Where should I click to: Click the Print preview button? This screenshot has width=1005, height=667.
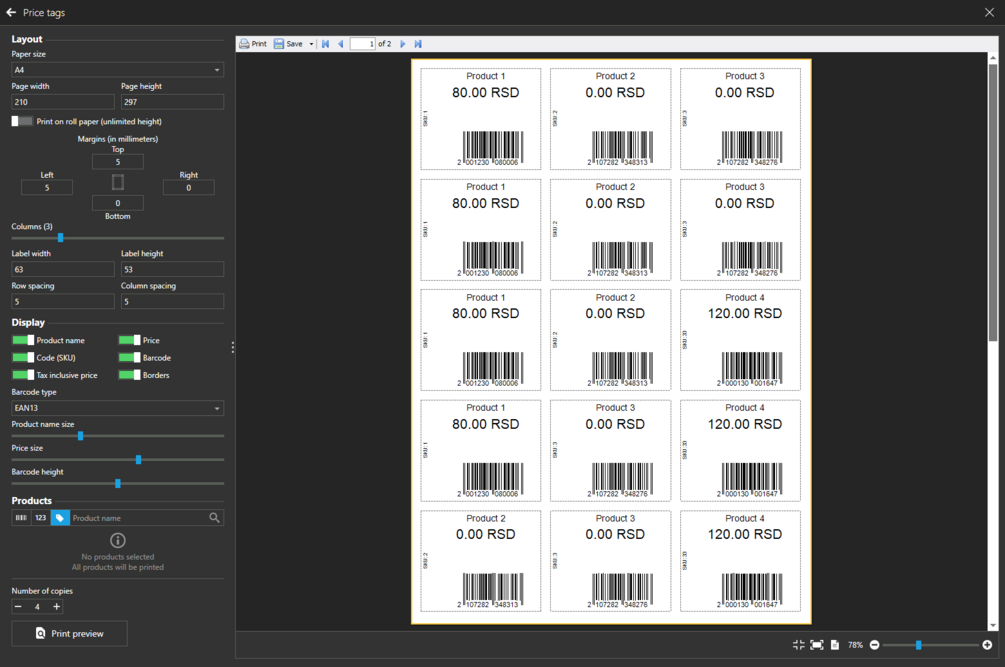click(x=69, y=633)
